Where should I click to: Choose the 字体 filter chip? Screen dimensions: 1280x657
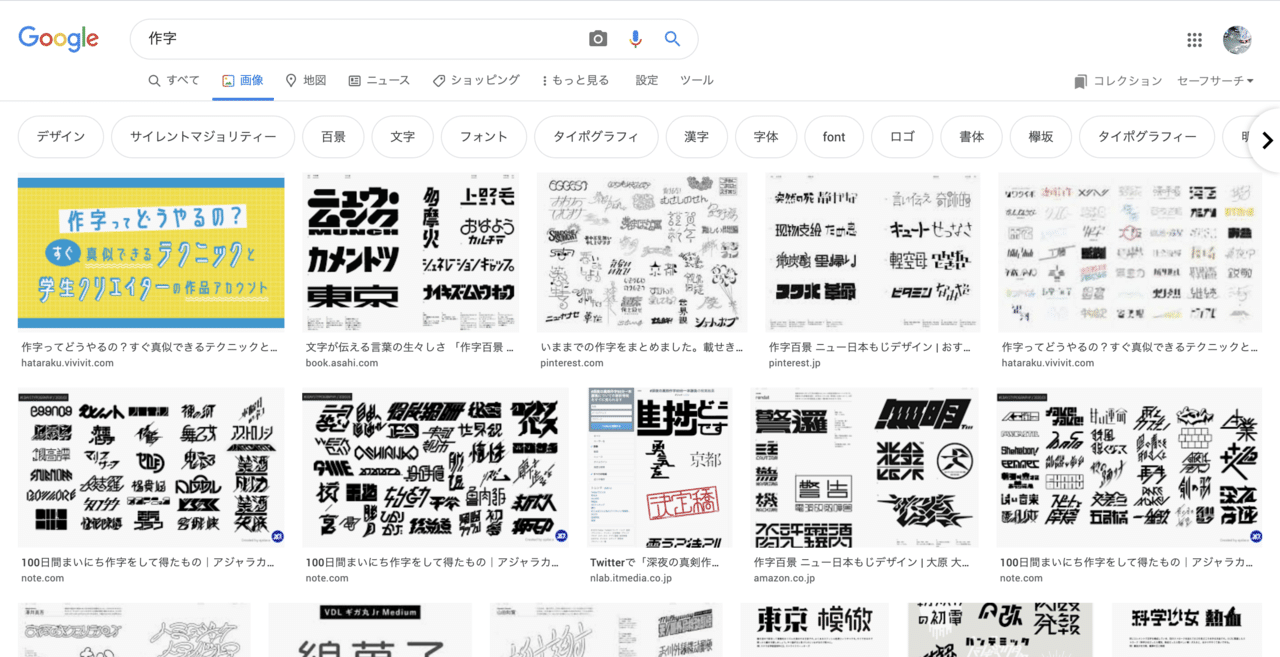coord(766,137)
